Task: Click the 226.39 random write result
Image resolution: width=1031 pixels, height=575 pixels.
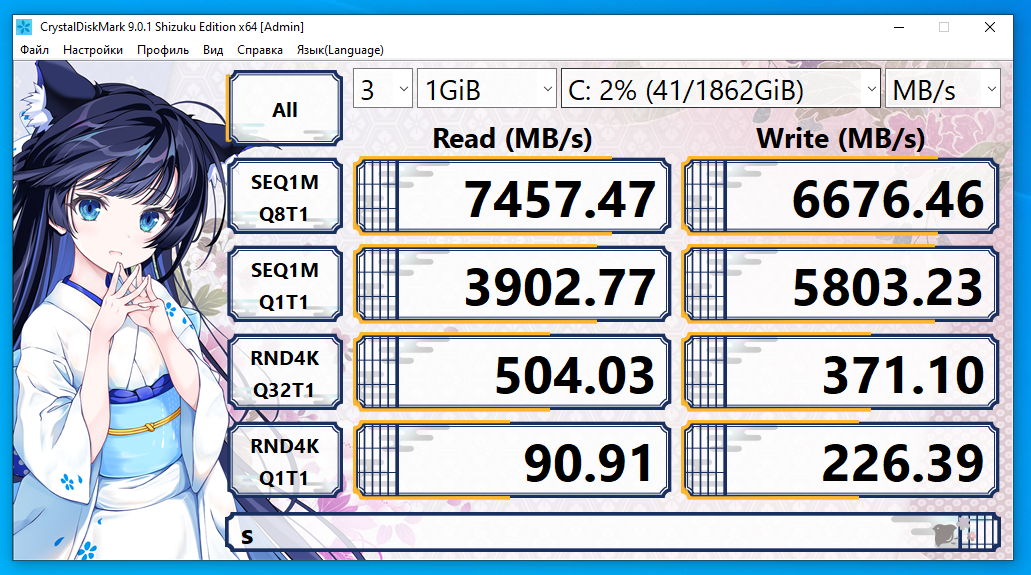Action: pos(840,461)
